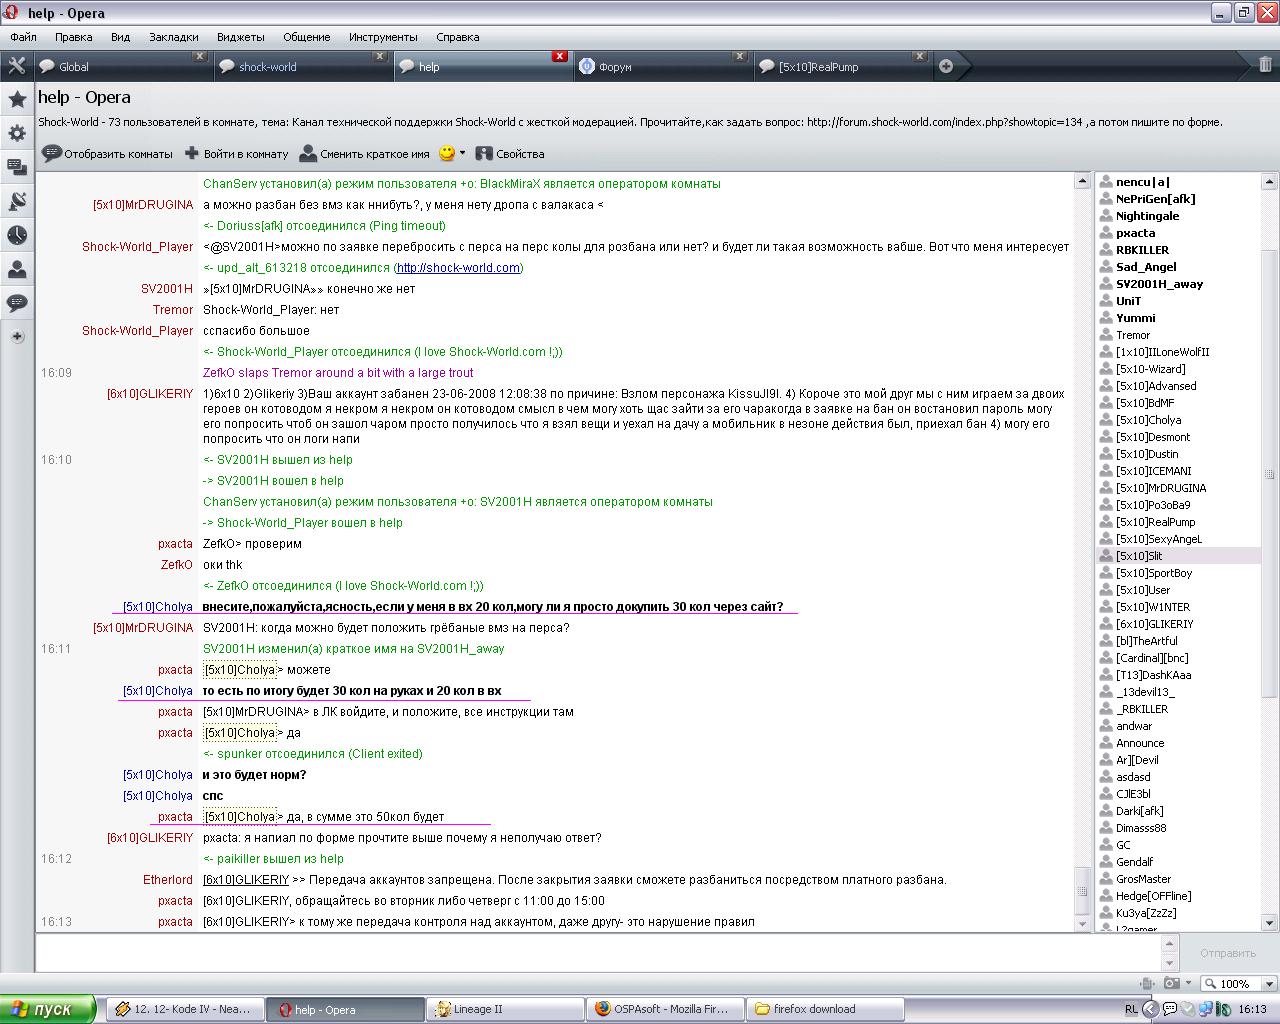
Task: Switch to the shock-world tab
Action: [302, 67]
